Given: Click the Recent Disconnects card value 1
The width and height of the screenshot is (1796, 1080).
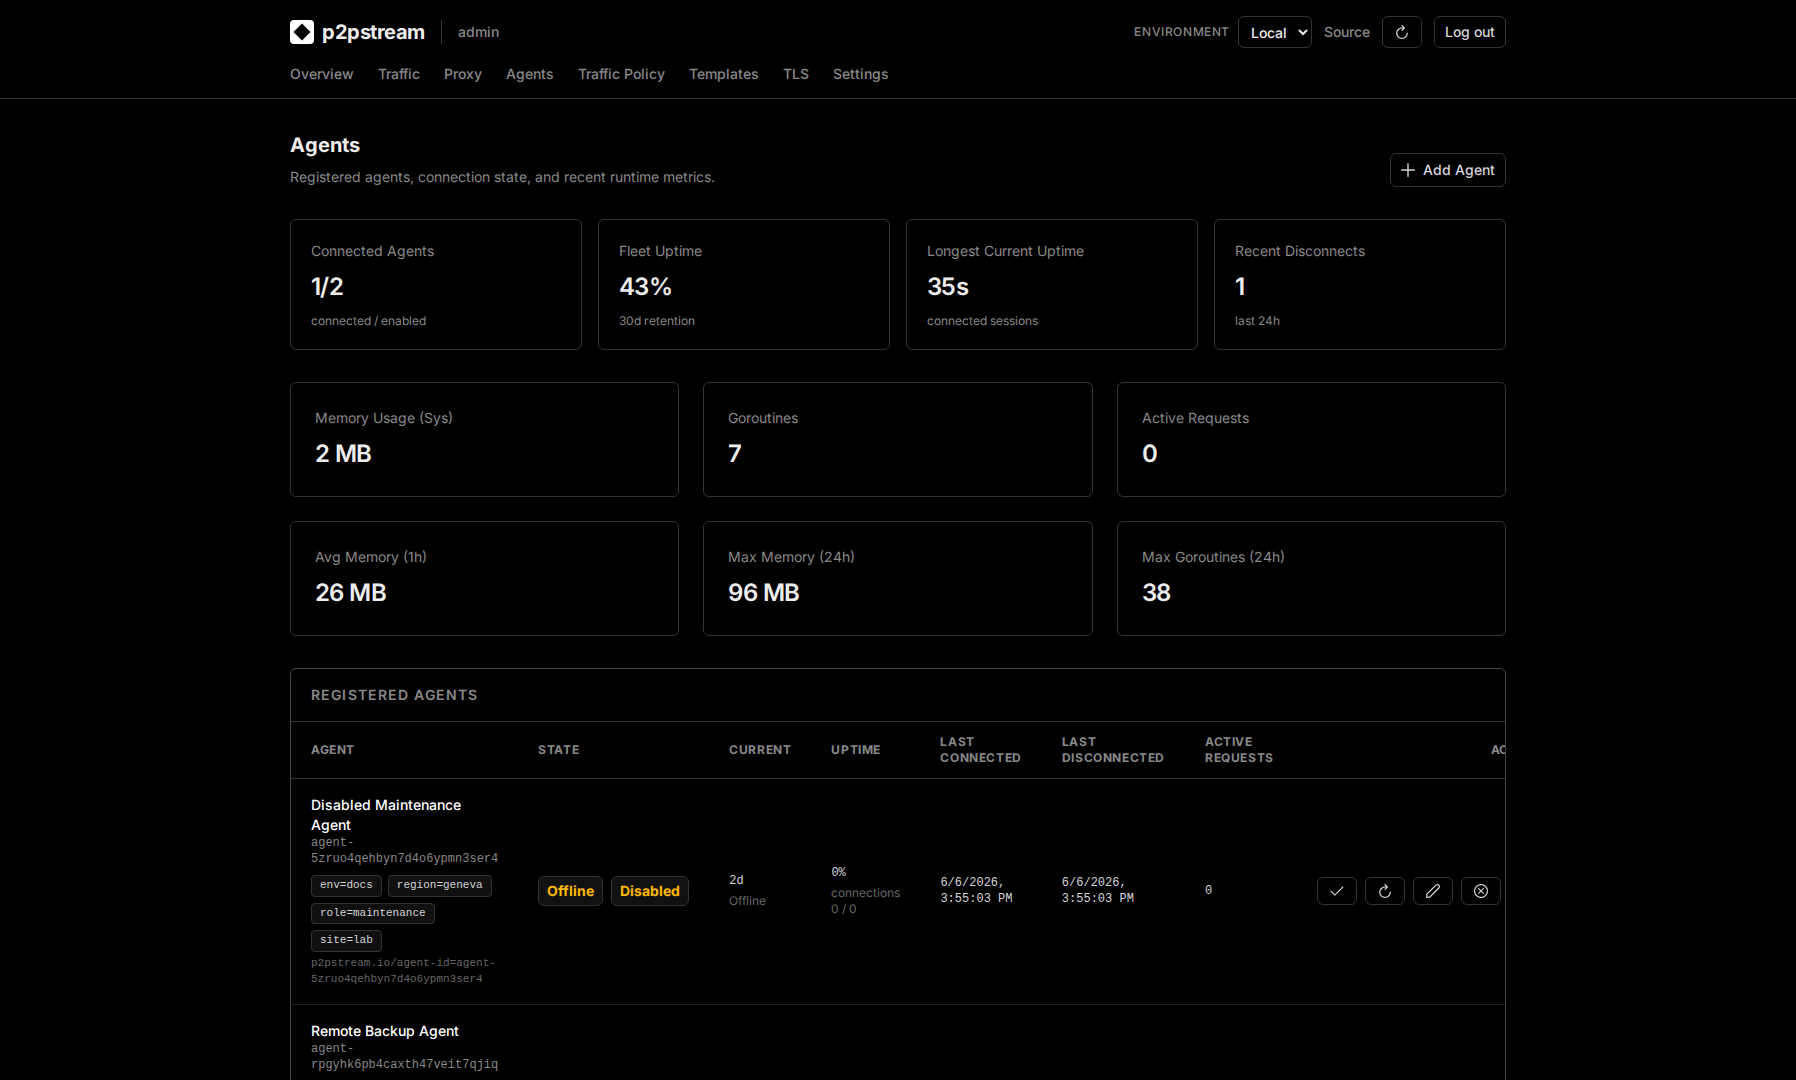Looking at the screenshot, I should coord(1240,287).
